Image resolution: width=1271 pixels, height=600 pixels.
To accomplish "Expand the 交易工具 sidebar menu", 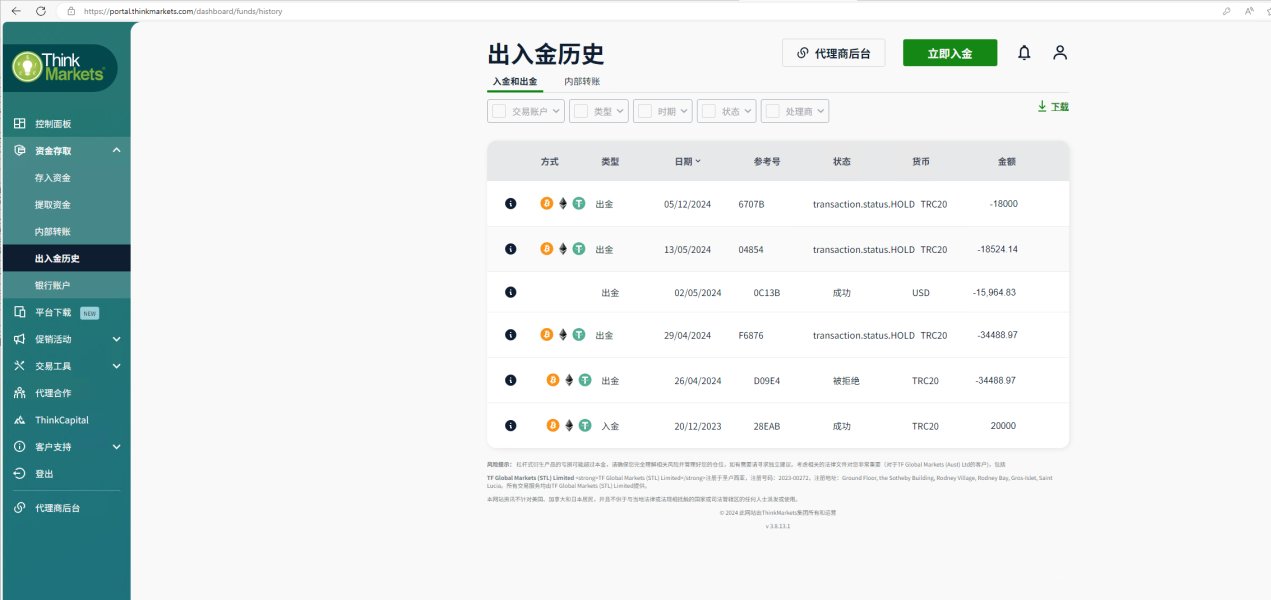I will pyautogui.click(x=116, y=366).
